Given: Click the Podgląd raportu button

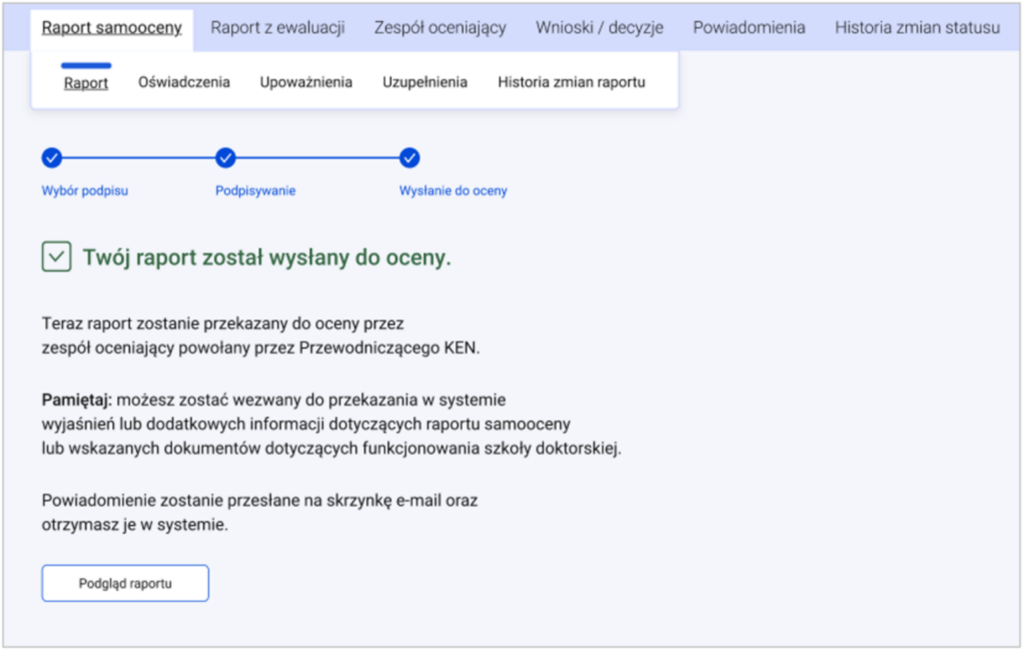Looking at the screenshot, I should 125,583.
